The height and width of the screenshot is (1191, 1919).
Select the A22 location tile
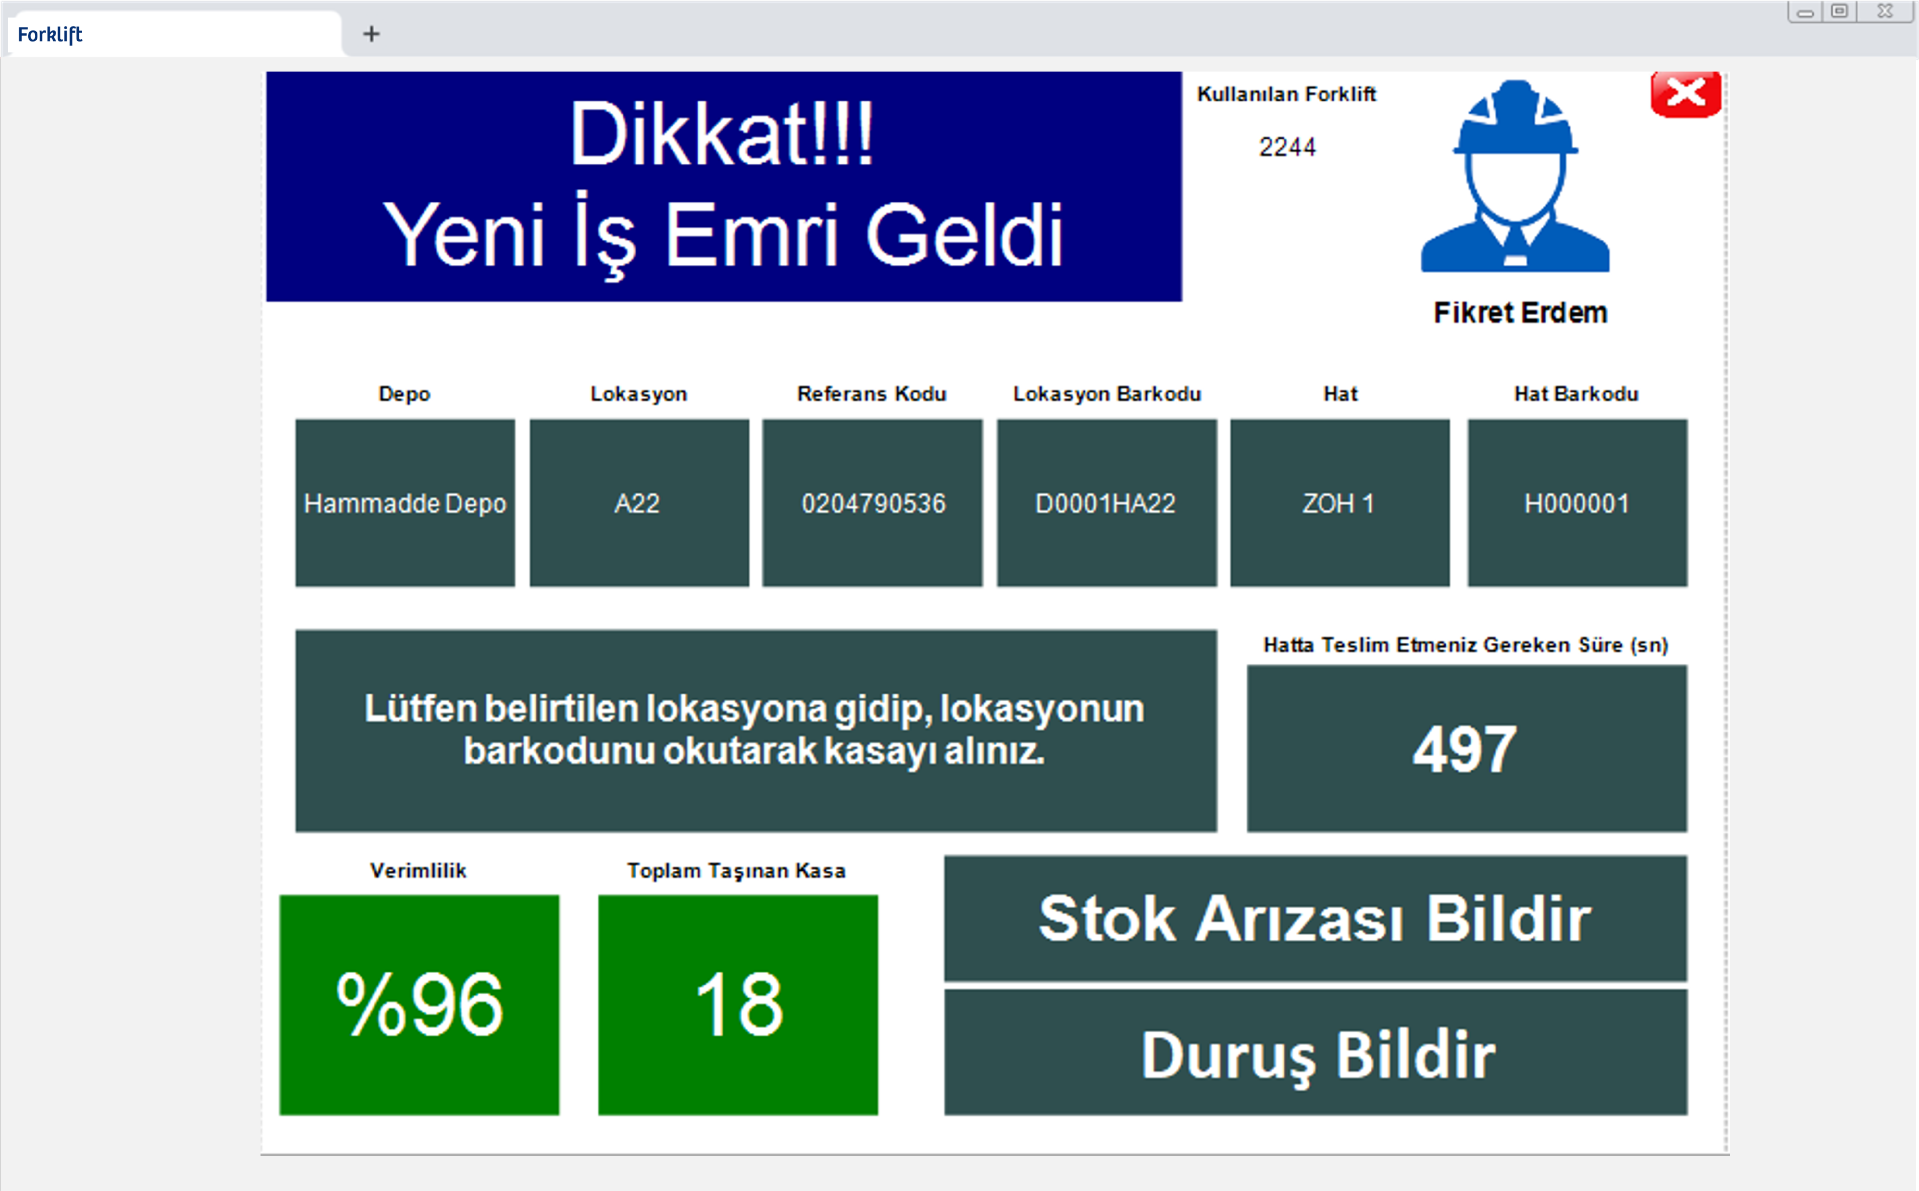coord(638,502)
